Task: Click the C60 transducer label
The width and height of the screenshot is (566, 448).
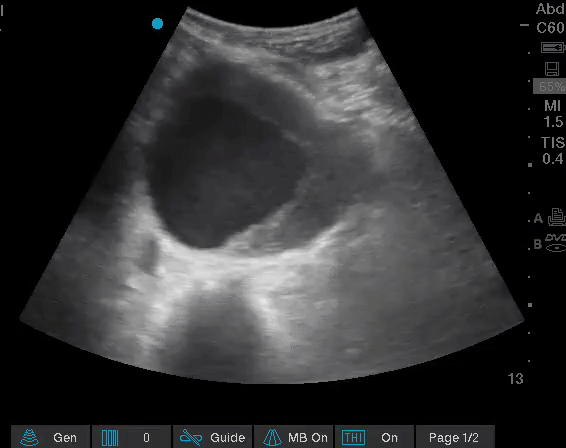Action: pos(550,27)
